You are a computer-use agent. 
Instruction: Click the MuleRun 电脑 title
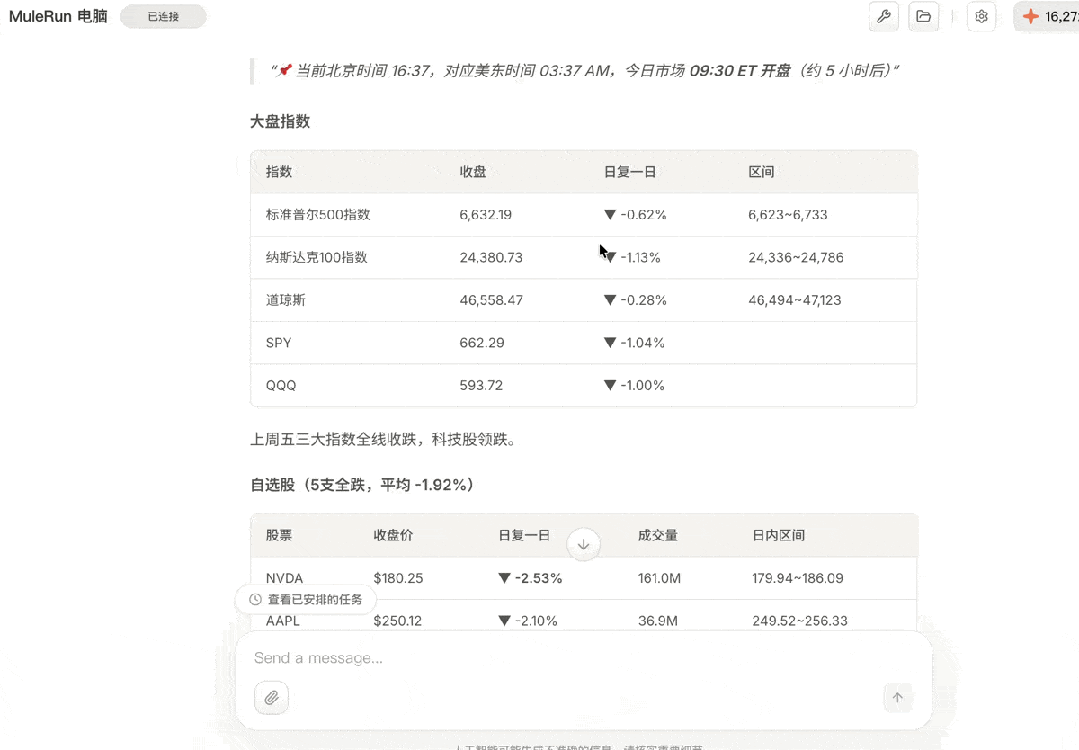pyautogui.click(x=57, y=16)
